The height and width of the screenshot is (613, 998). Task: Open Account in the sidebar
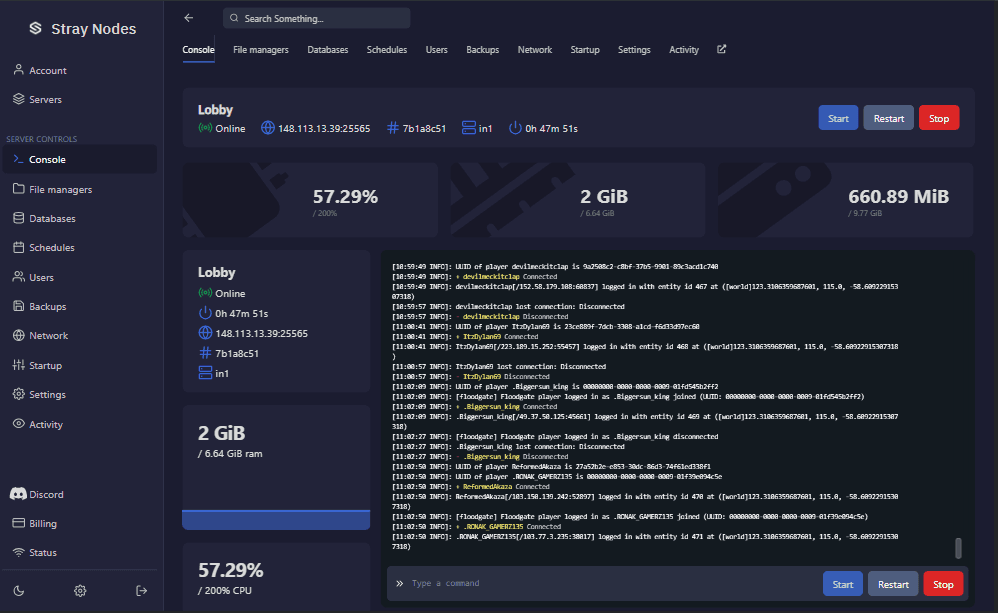tap(47, 70)
